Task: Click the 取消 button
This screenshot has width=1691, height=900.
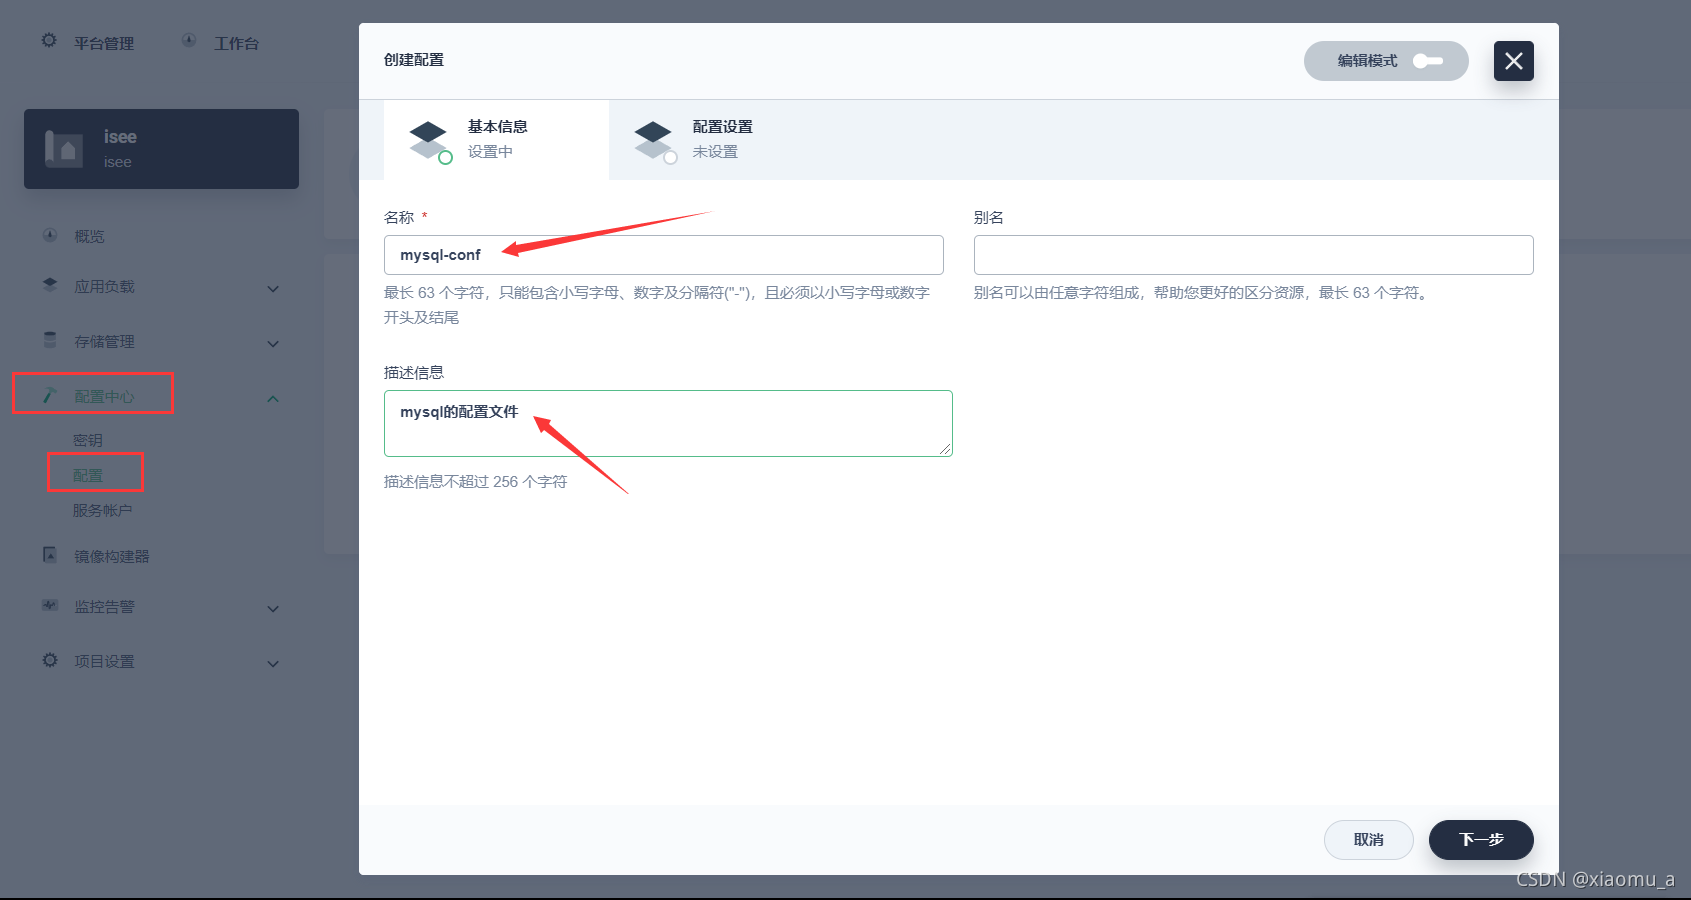Action: click(x=1368, y=840)
